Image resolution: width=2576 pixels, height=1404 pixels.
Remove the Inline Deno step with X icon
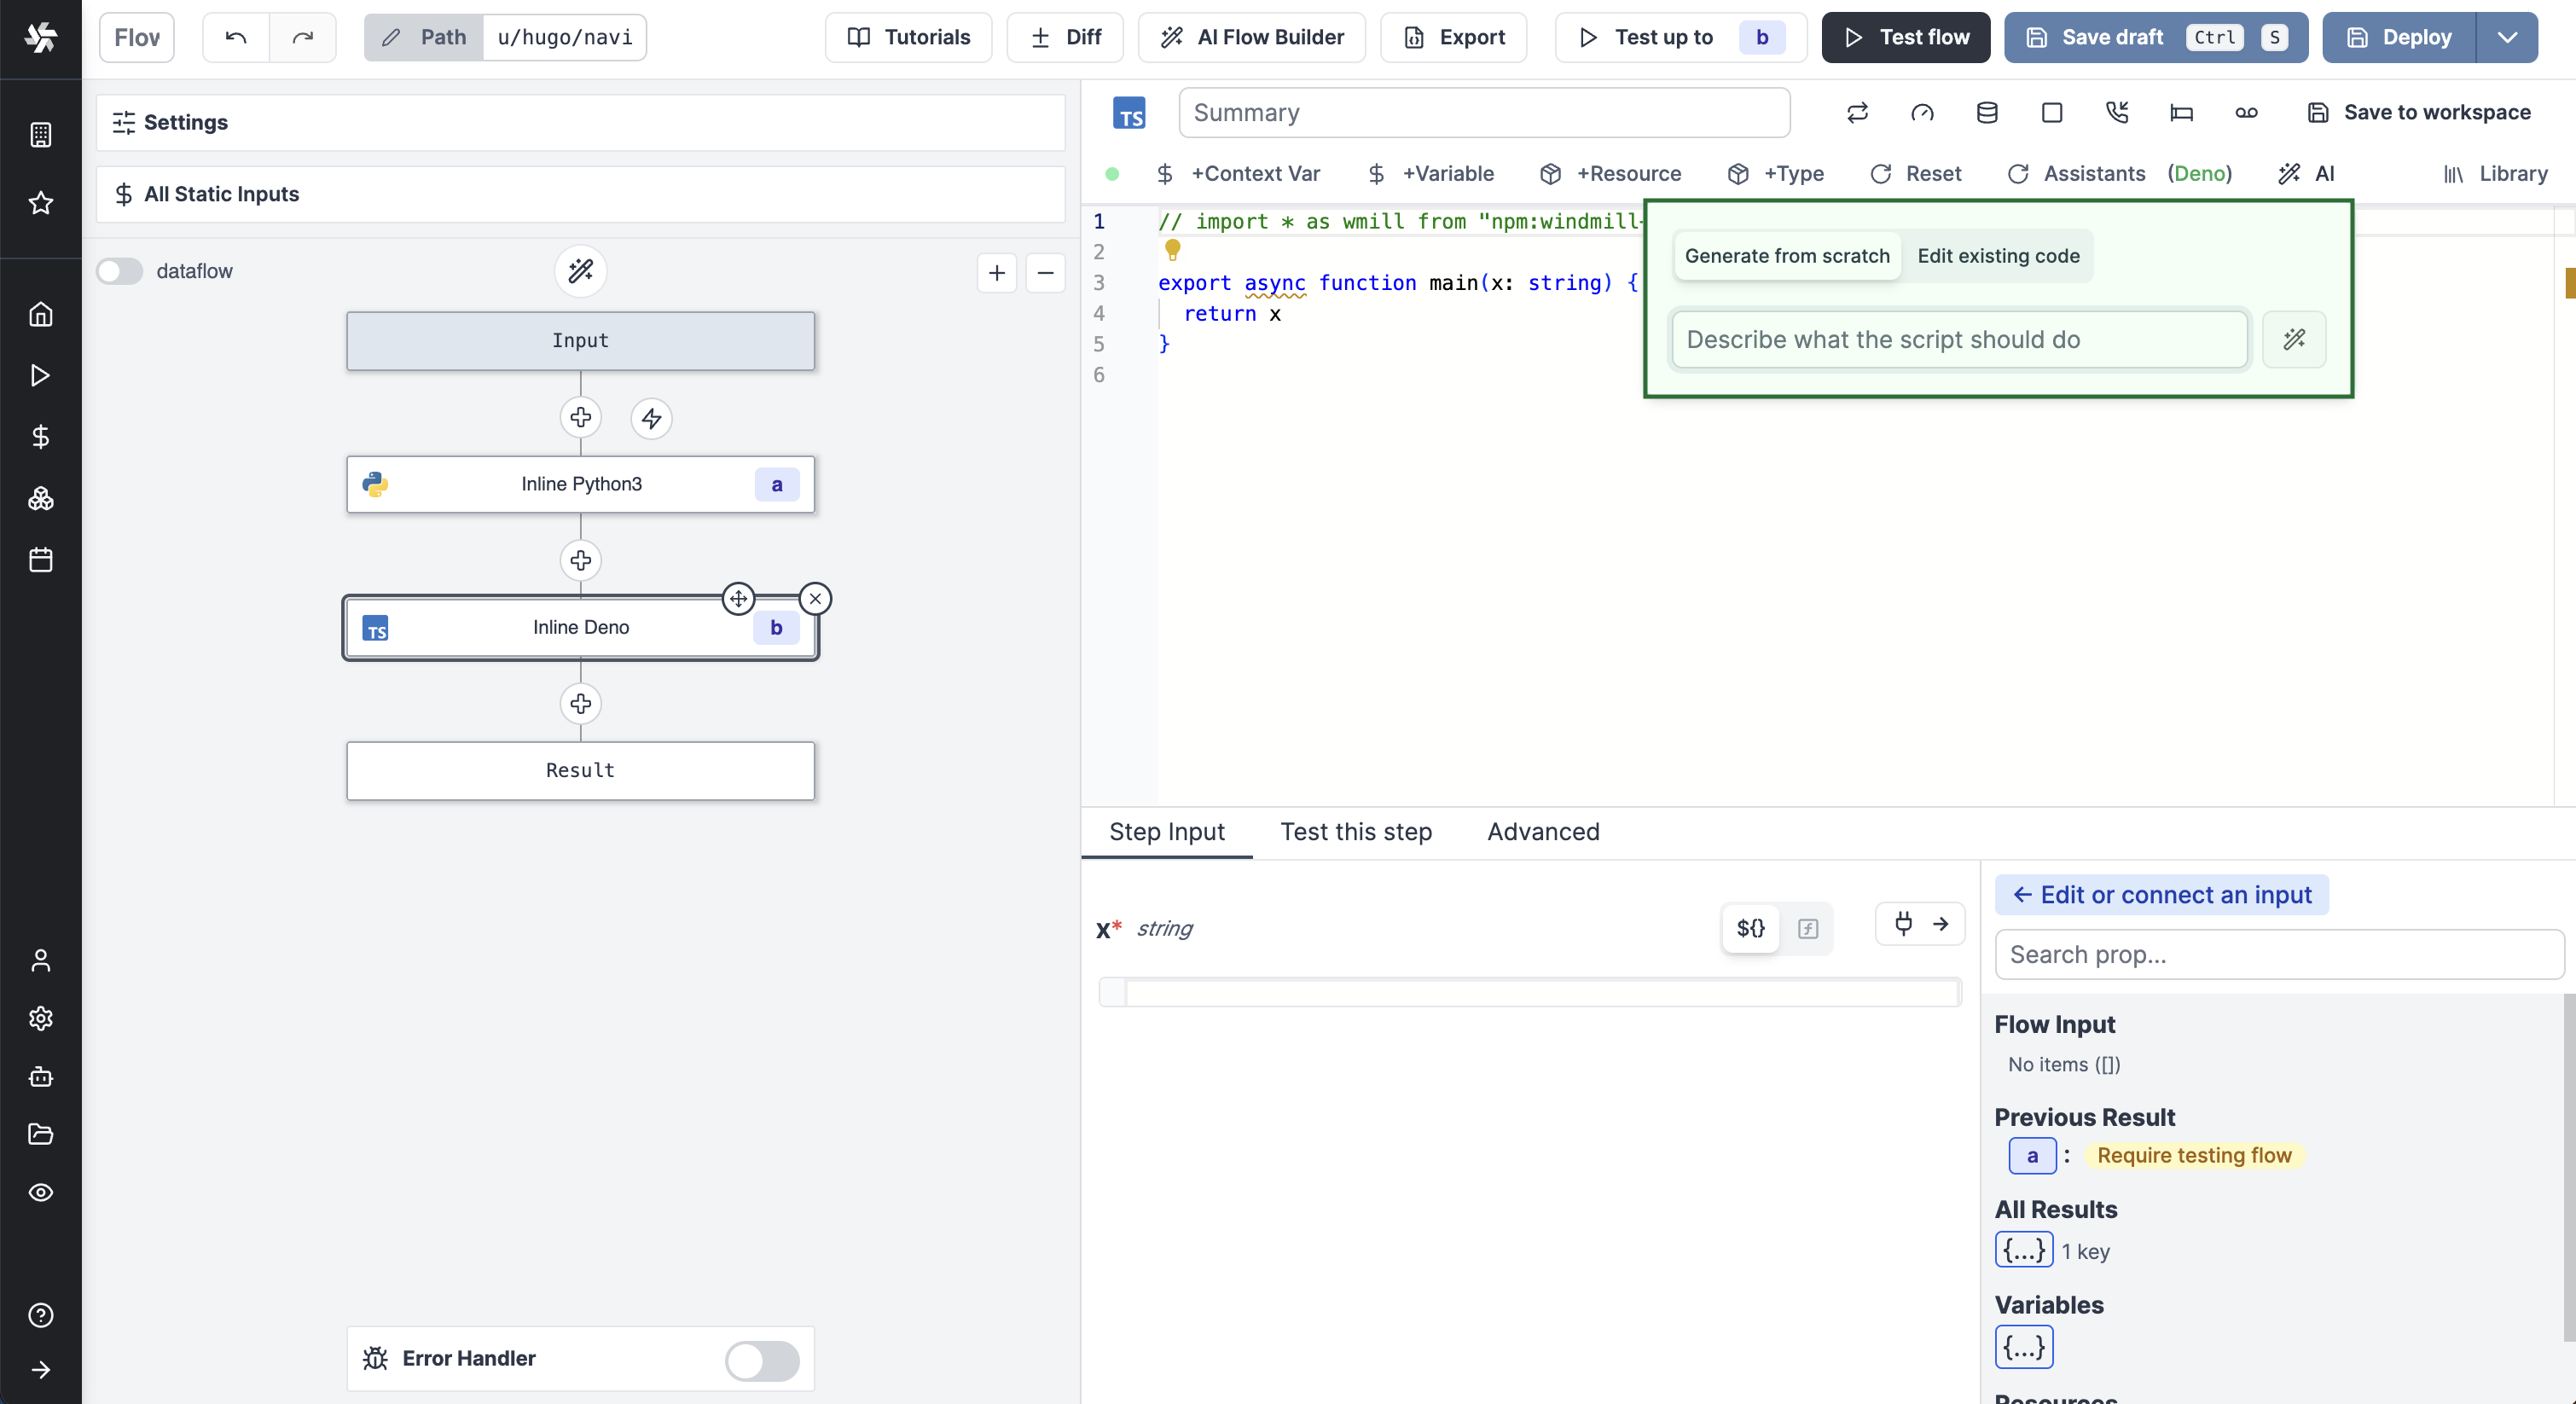(815, 599)
